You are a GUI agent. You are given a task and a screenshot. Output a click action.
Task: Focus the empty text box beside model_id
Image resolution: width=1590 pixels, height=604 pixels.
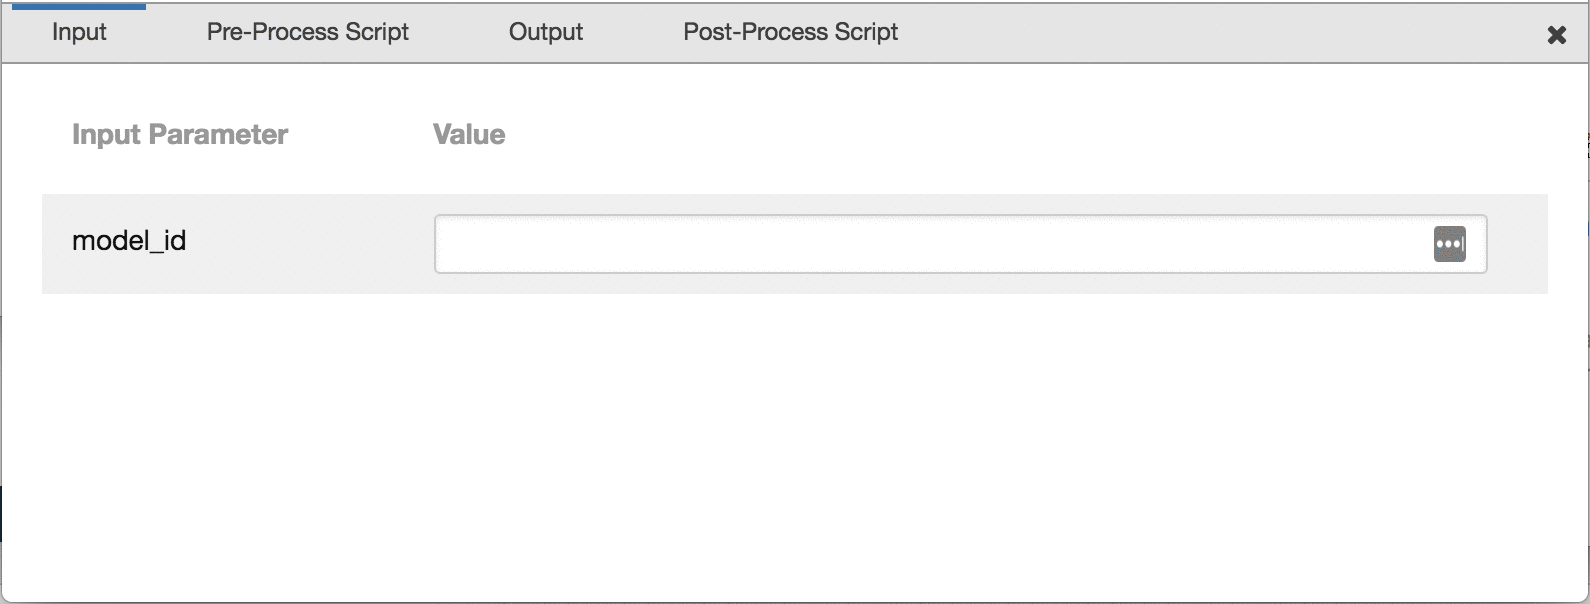click(x=930, y=244)
